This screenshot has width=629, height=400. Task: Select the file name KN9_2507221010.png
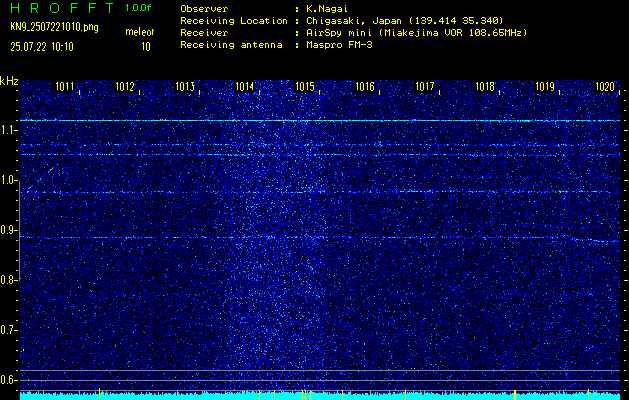point(54,27)
